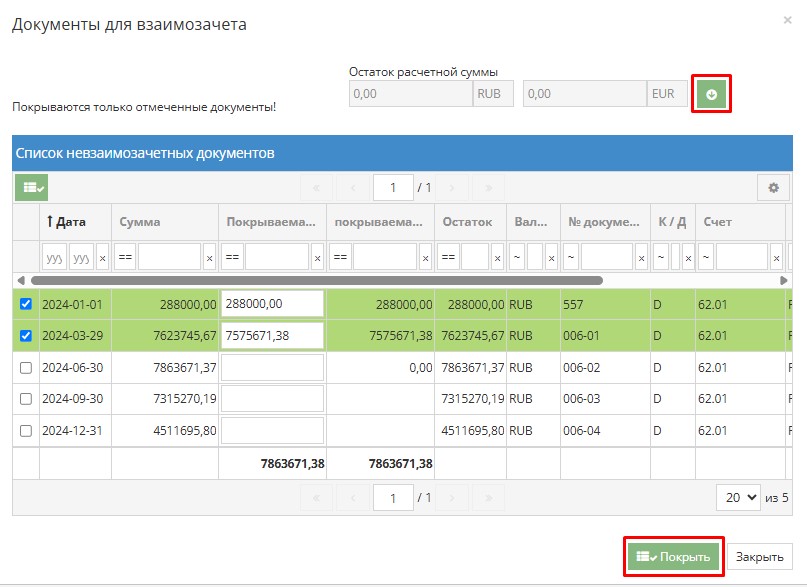The height and width of the screenshot is (587, 807).
Task: Click the Закрыть button
Action: 760,557
